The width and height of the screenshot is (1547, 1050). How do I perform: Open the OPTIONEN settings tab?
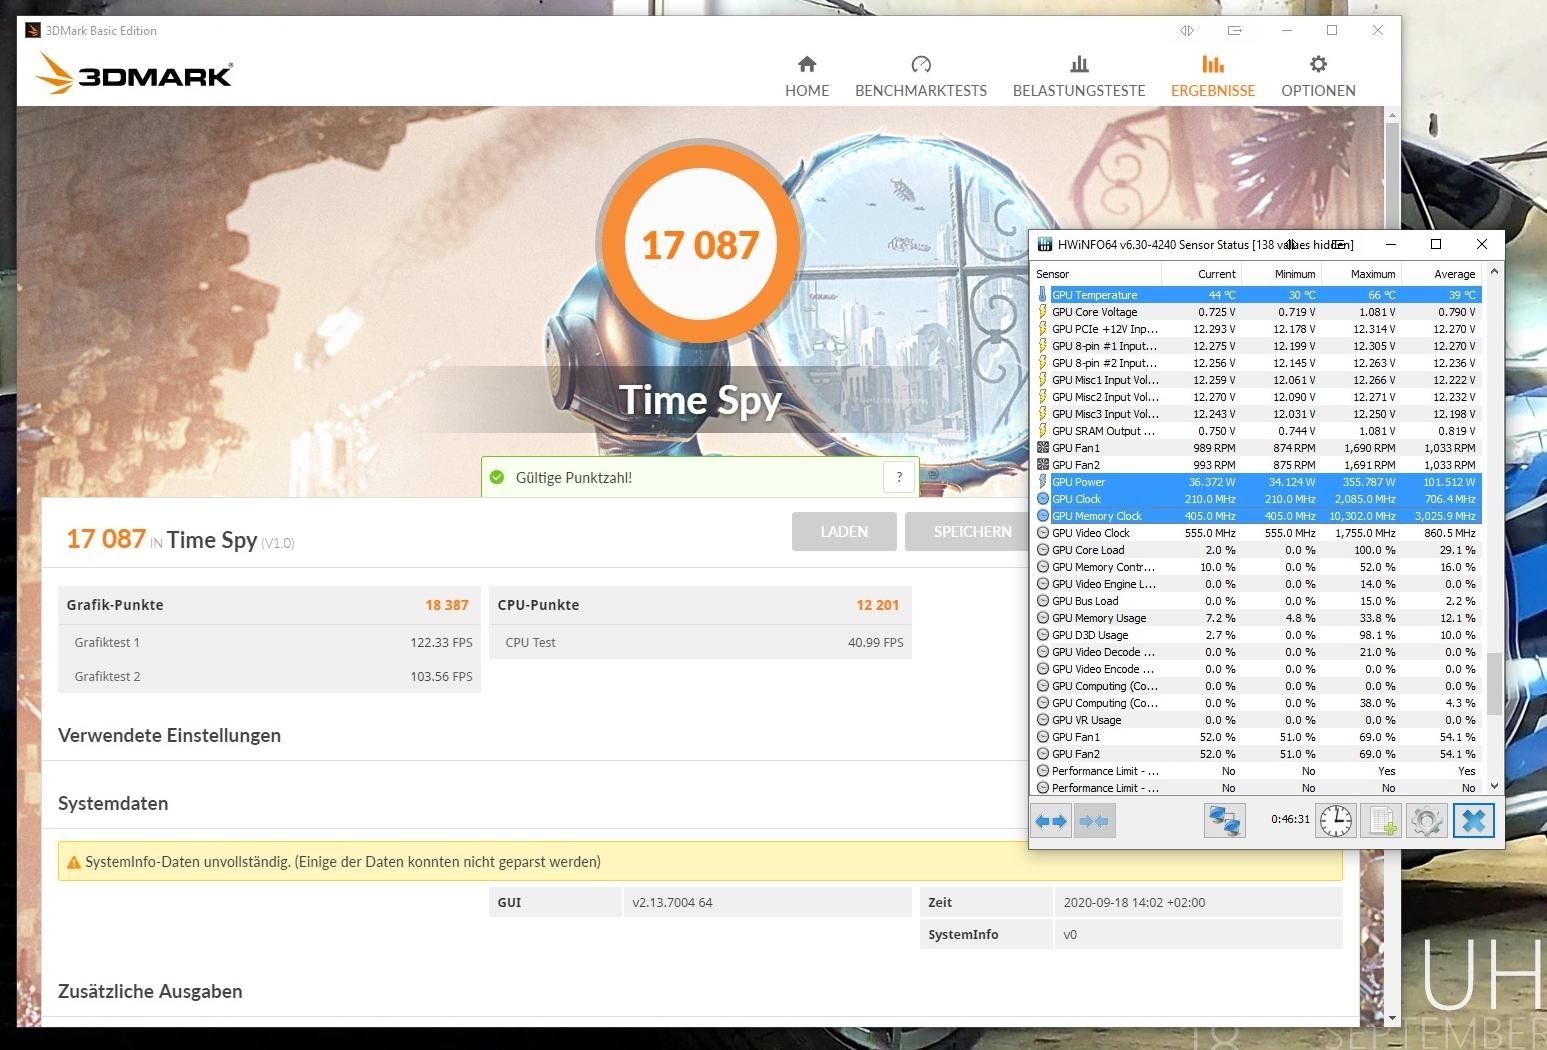(x=1318, y=77)
